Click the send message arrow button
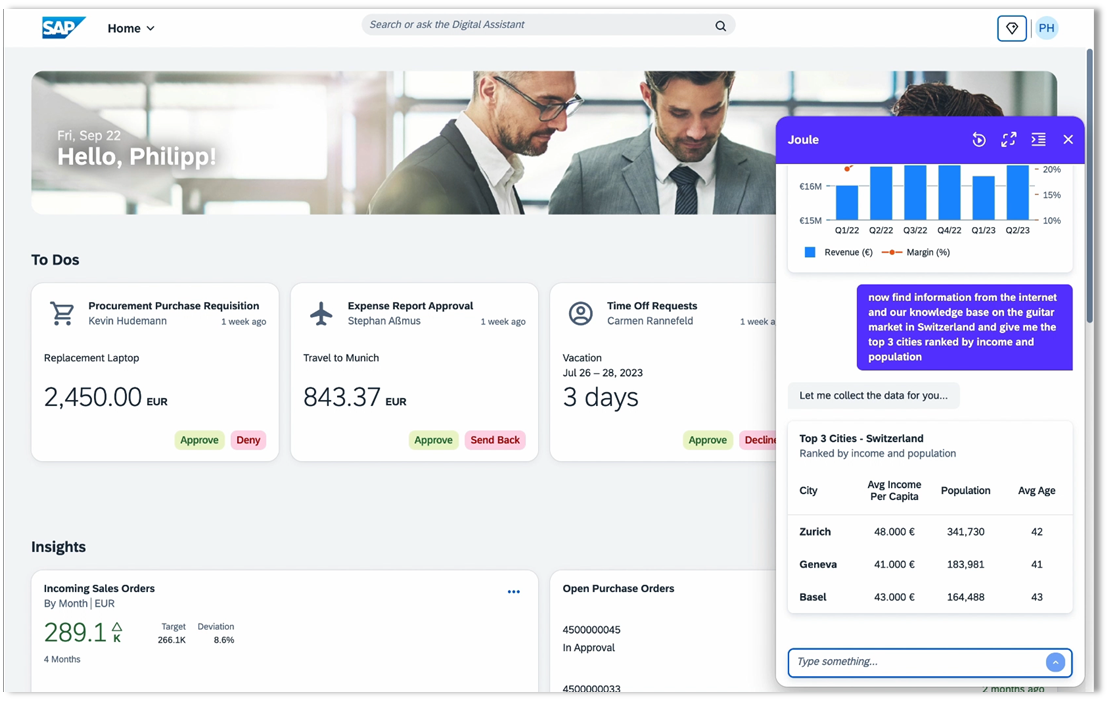Screen dimensions: 1109x701 pyautogui.click(x=1055, y=662)
